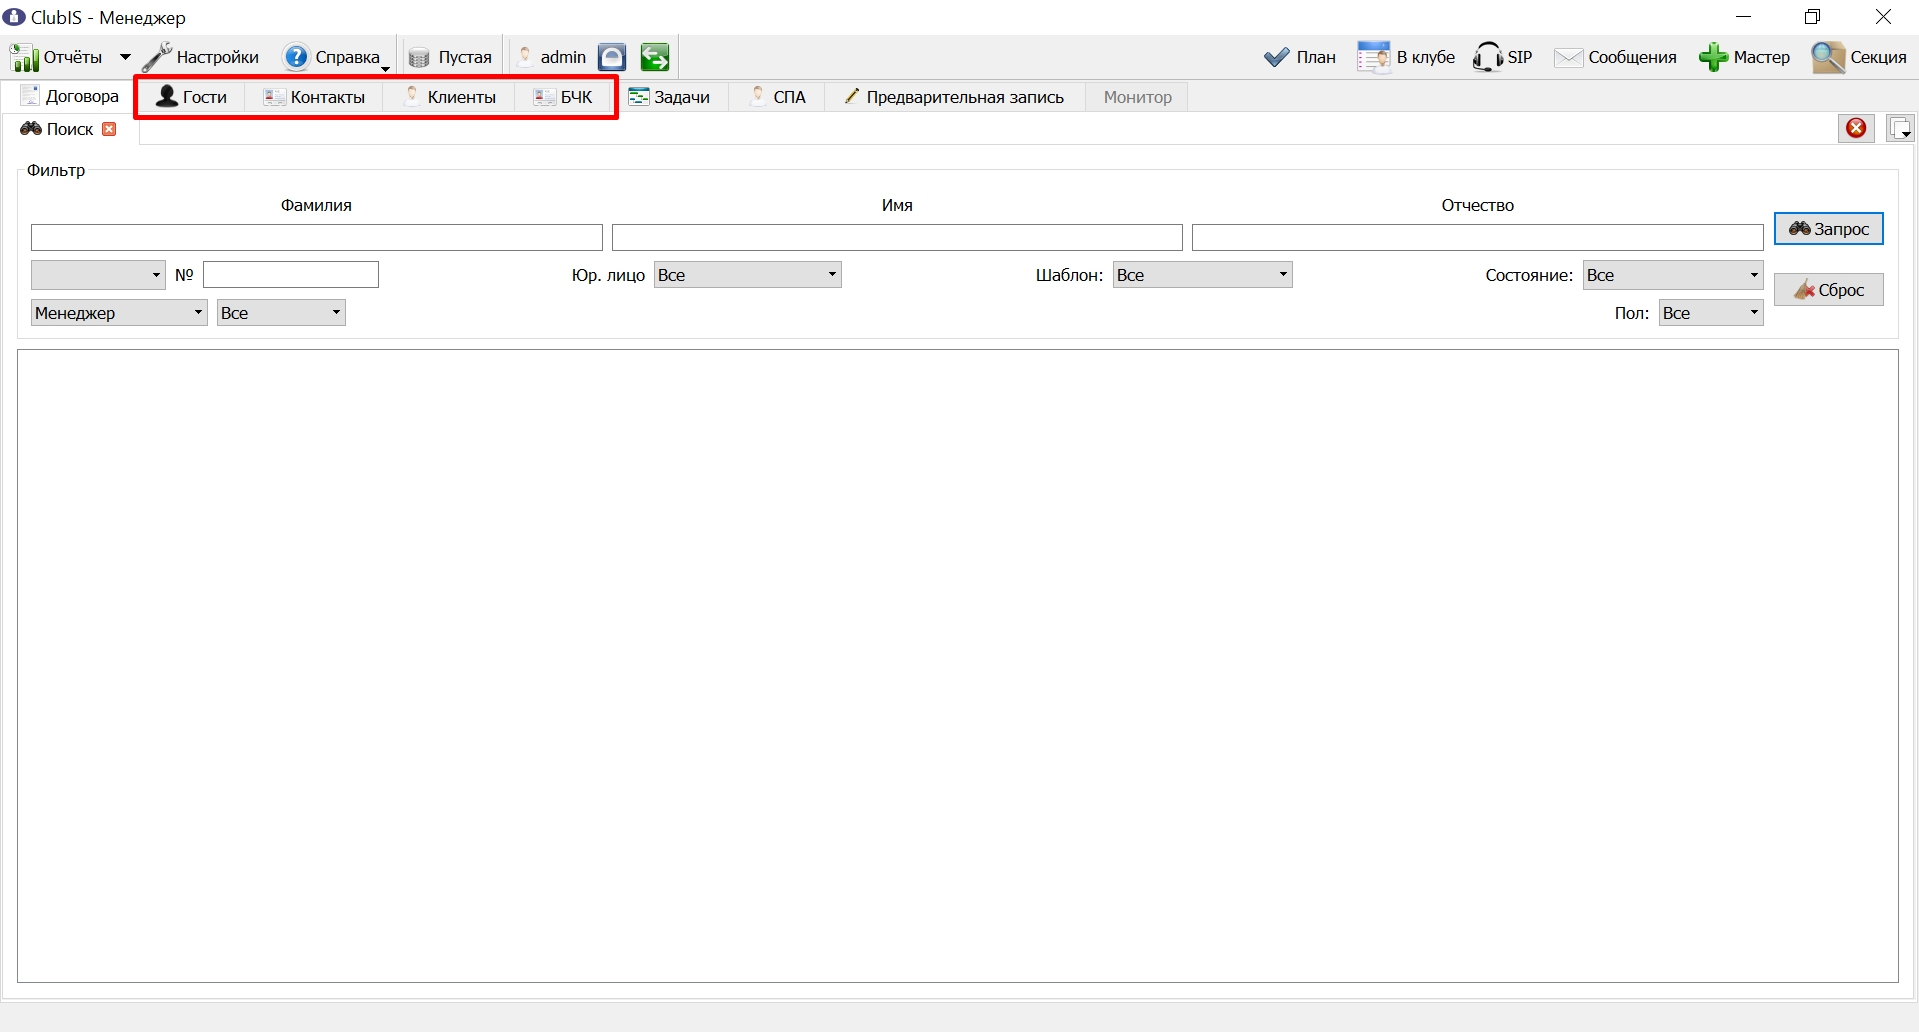Close the Поиск tab with its red x
1919x1032 pixels.
(110, 129)
